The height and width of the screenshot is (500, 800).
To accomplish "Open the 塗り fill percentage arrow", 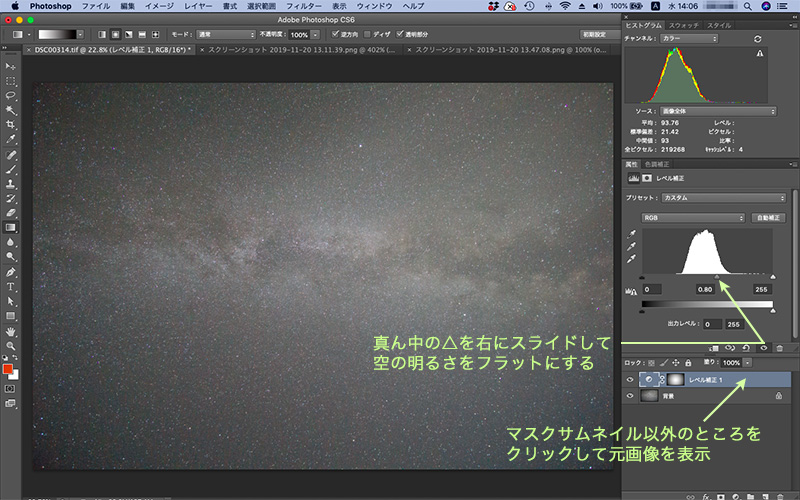I will (747, 363).
